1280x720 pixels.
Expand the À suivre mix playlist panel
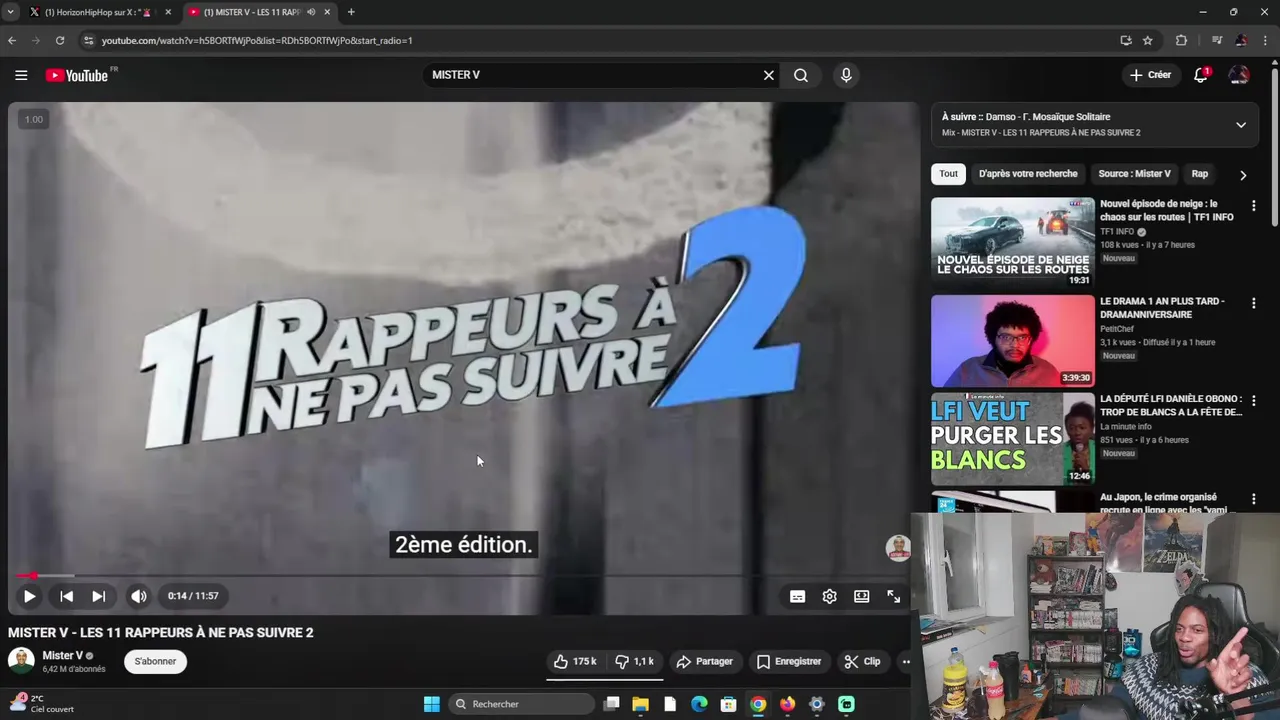click(x=1241, y=125)
